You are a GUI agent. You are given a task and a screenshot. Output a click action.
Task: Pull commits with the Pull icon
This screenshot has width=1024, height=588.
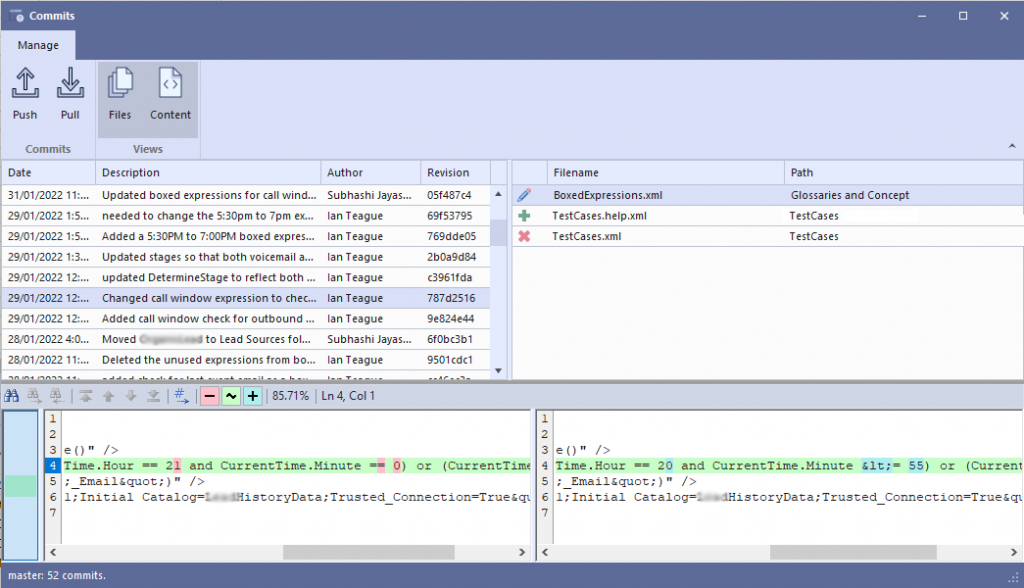tap(70, 93)
